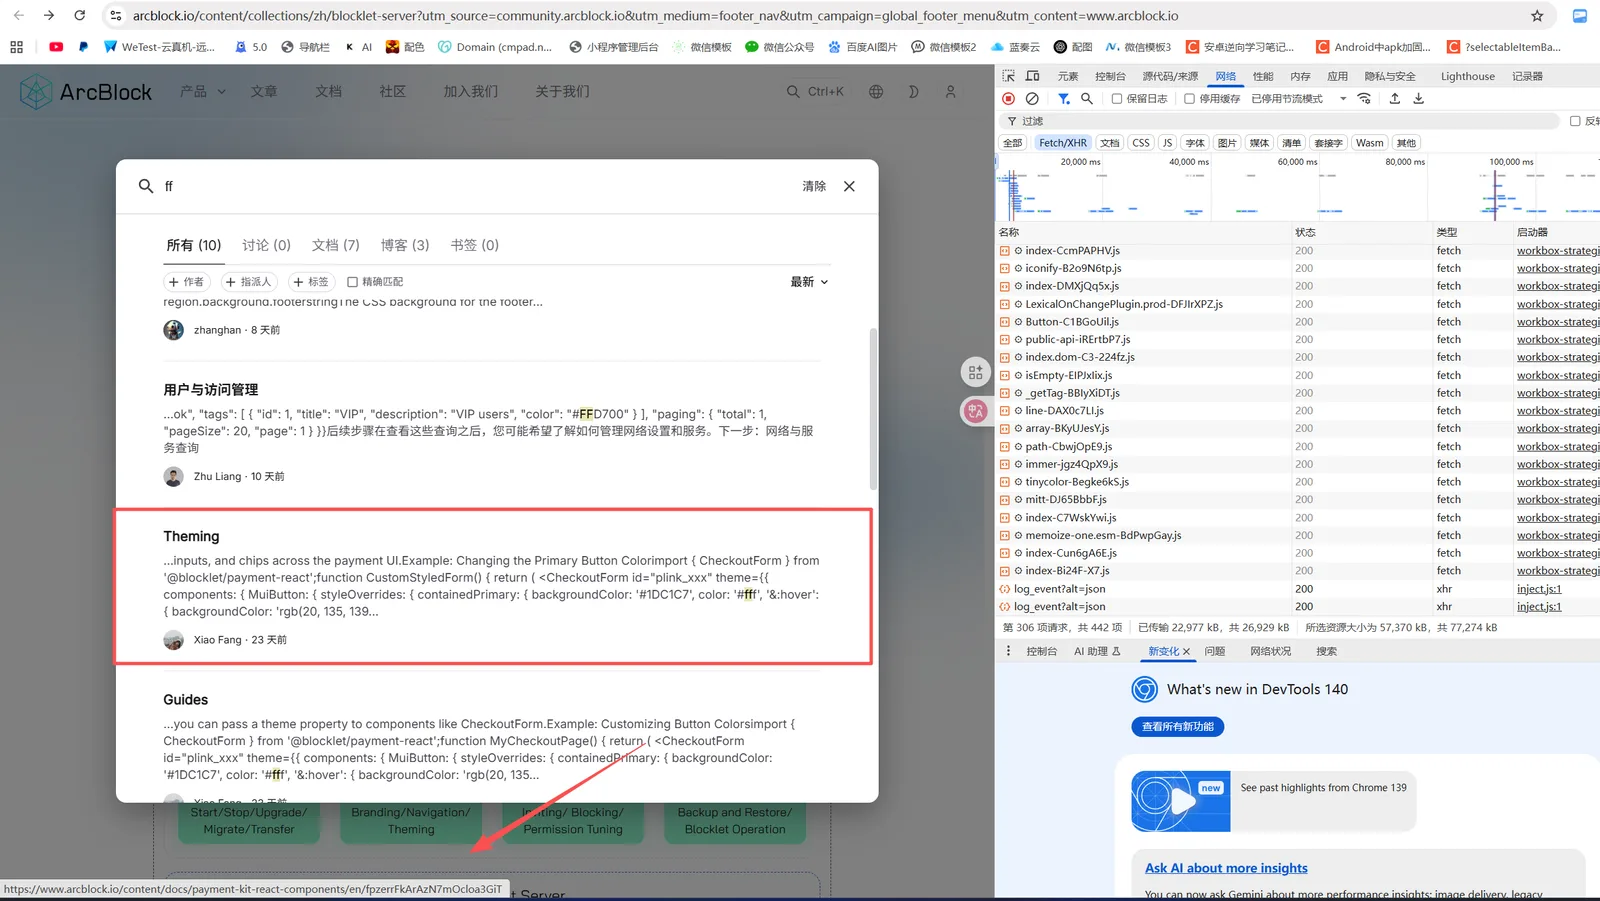
Task: Enable the 停用缓存 checkbox
Action: pos(1189,99)
